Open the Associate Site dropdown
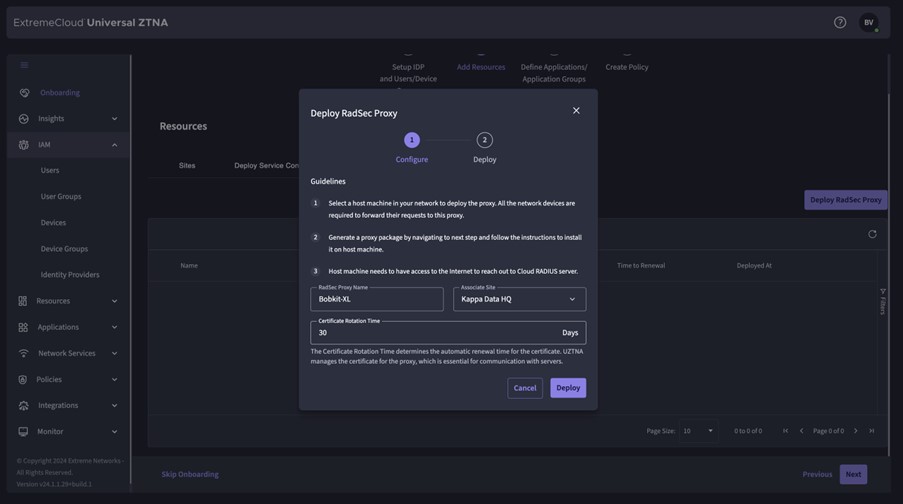The width and height of the screenshot is (903, 504). tap(519, 299)
